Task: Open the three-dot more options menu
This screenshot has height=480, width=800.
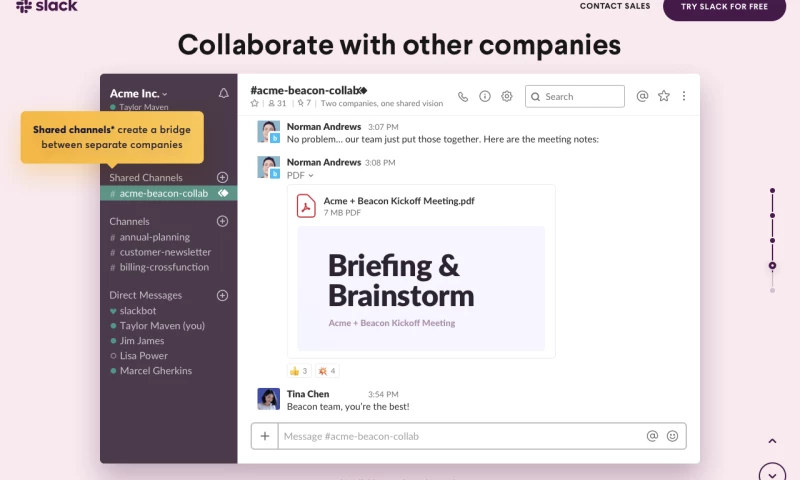Action: [x=684, y=97]
